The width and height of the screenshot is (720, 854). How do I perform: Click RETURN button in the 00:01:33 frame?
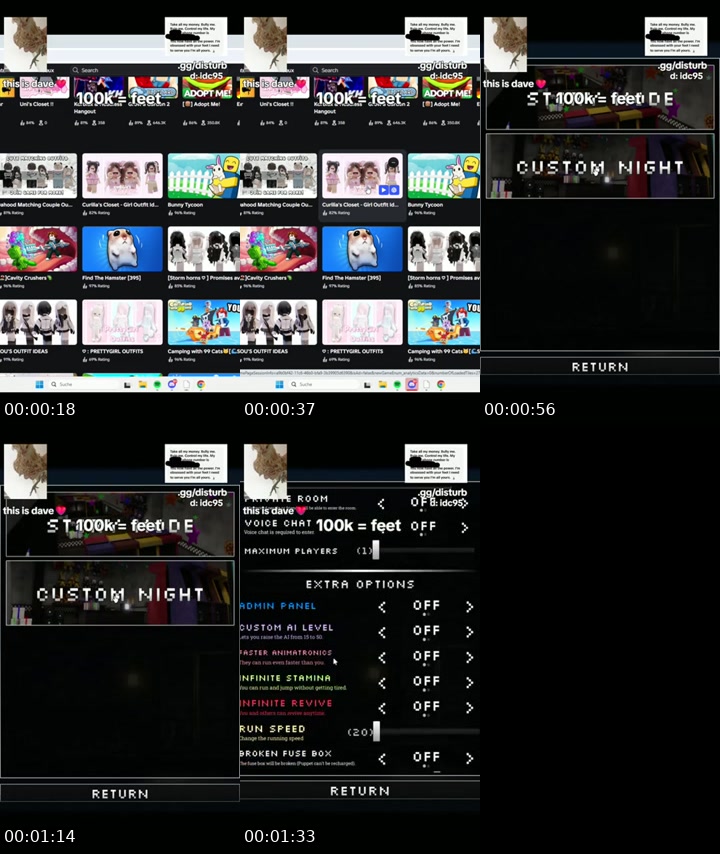(x=360, y=791)
